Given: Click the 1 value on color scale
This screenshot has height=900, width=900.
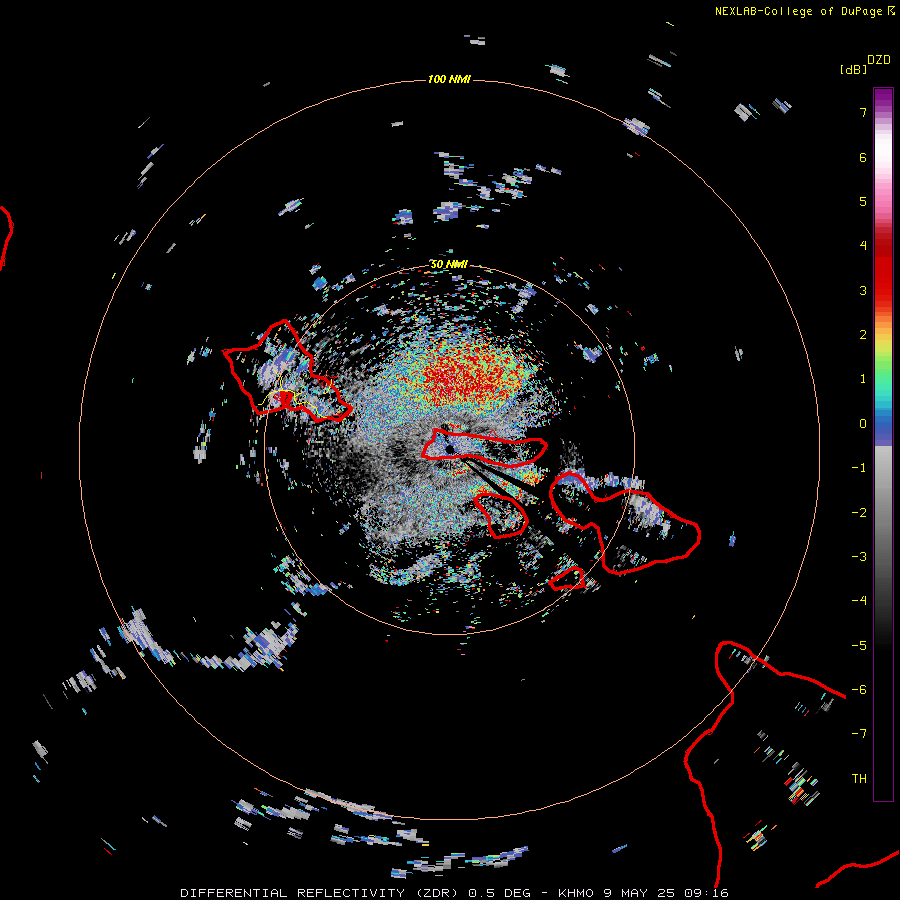Looking at the screenshot, I should 863,379.
